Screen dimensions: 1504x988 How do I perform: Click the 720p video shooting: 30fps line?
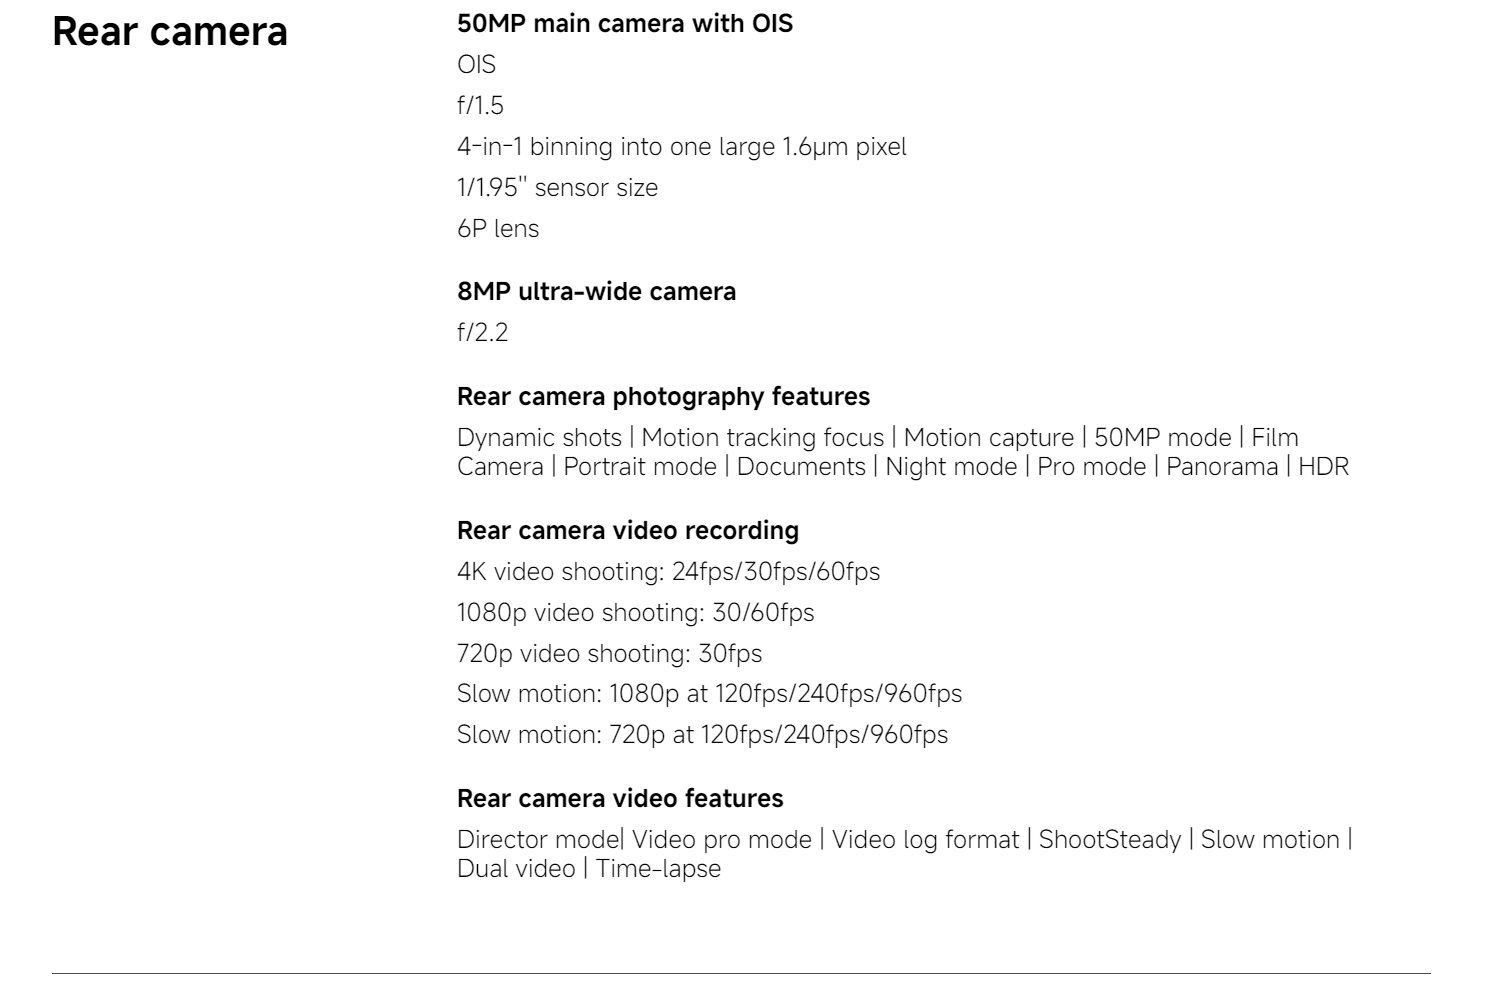(609, 653)
